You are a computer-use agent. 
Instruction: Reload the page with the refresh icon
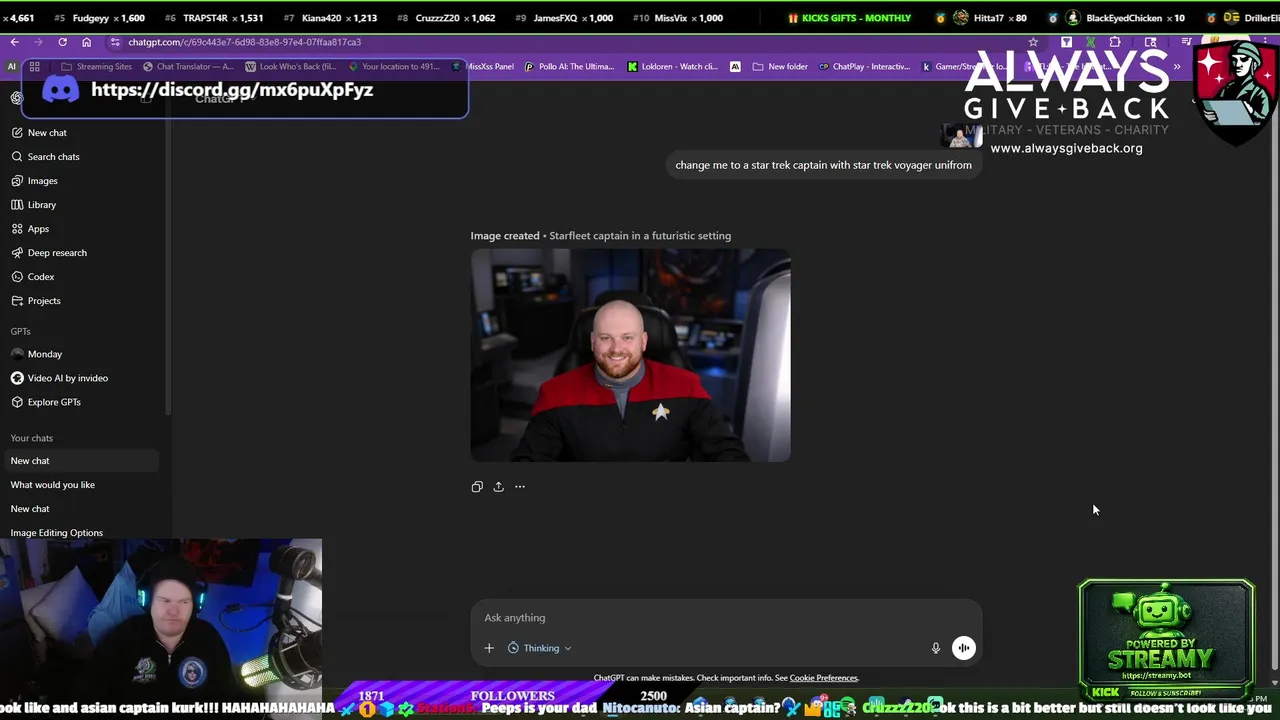62,42
